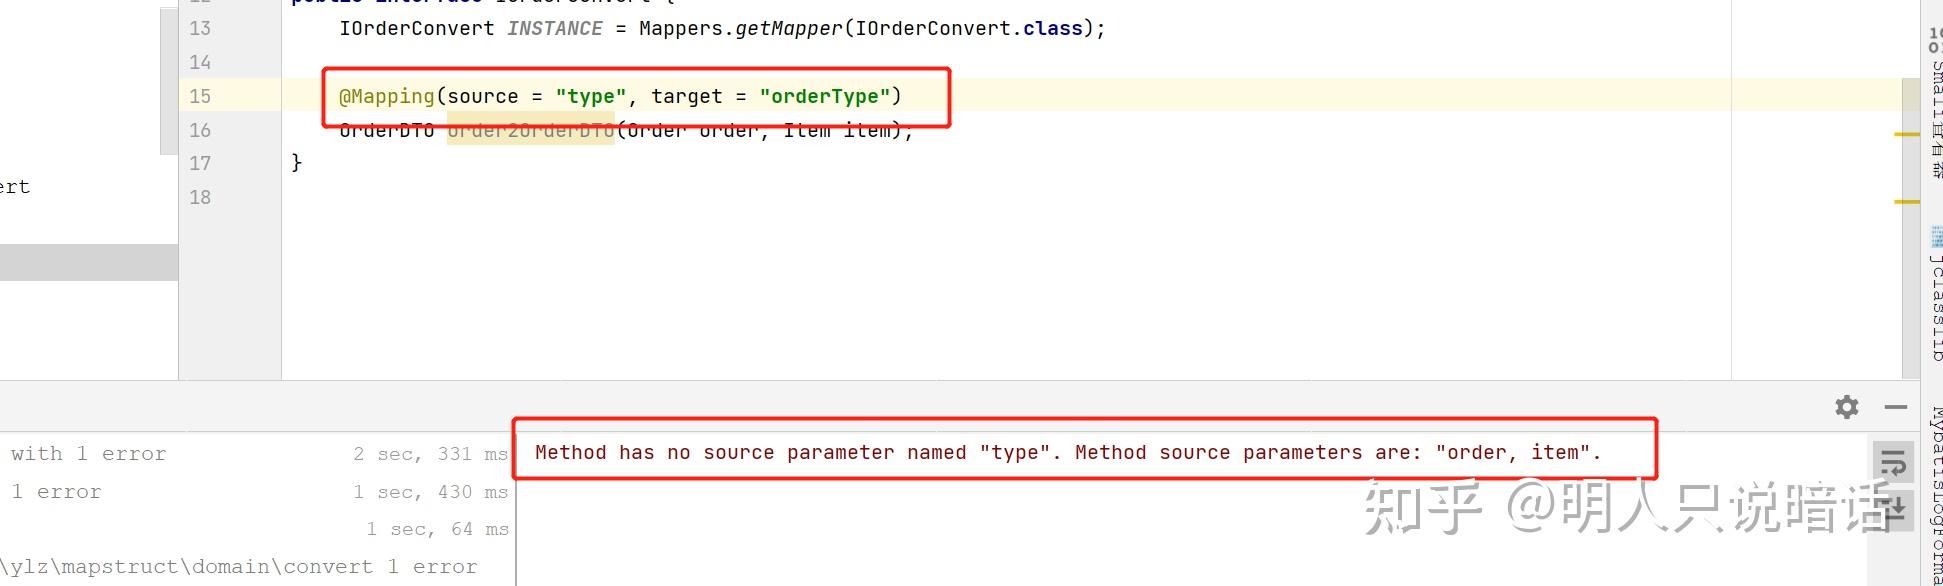Click the upper yellow warning stripe marker

(1906, 134)
